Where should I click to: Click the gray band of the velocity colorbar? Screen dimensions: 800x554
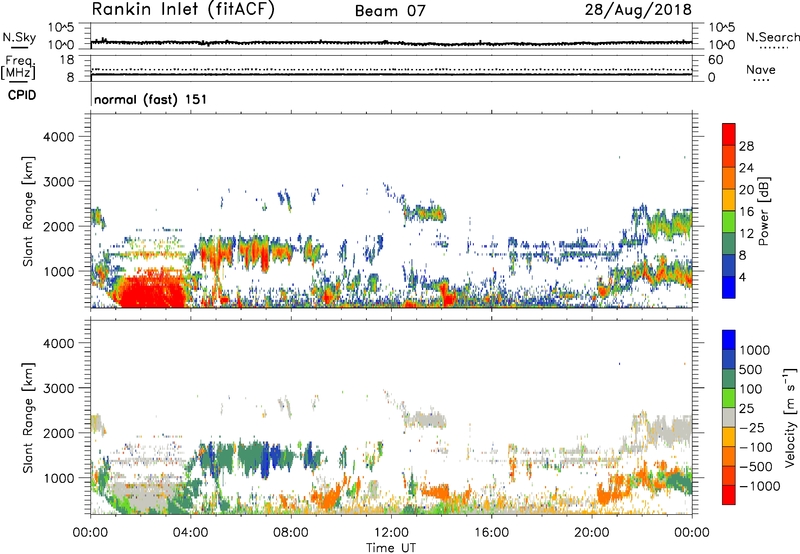pos(729,417)
